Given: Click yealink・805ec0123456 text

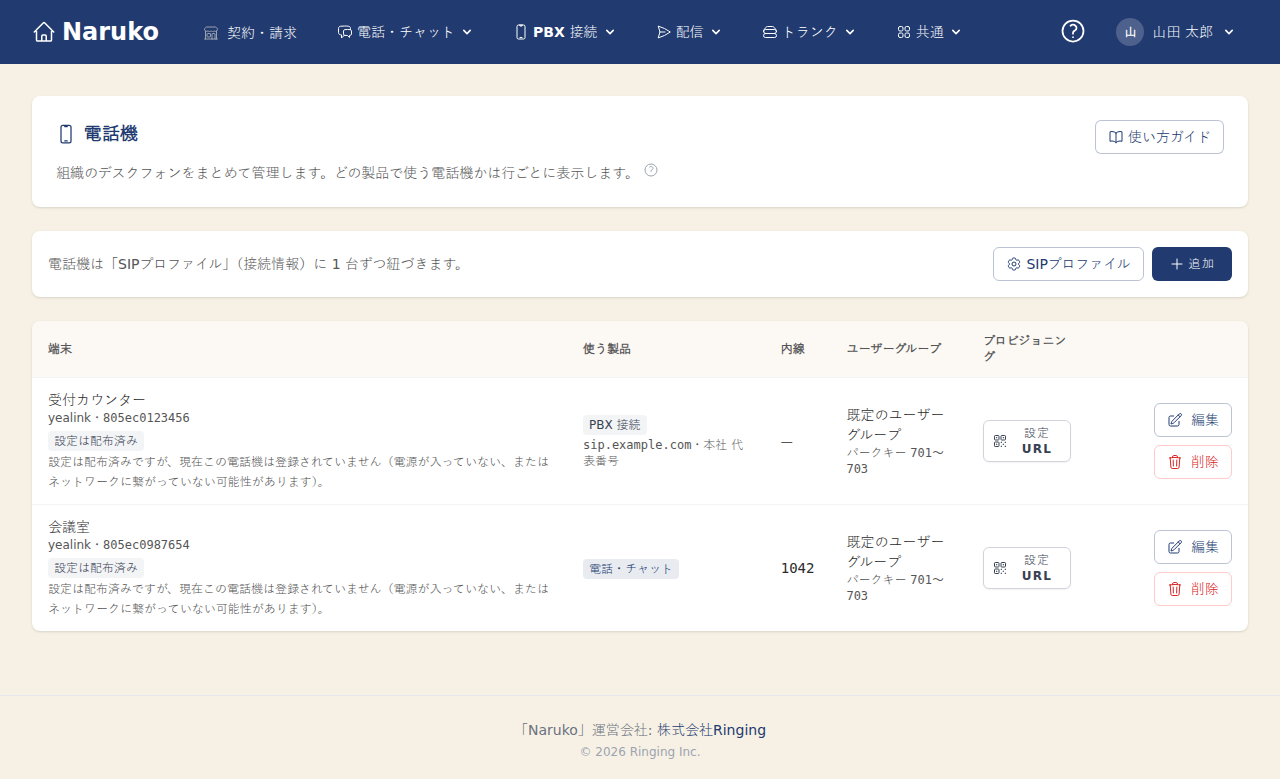Looking at the screenshot, I should point(119,418).
